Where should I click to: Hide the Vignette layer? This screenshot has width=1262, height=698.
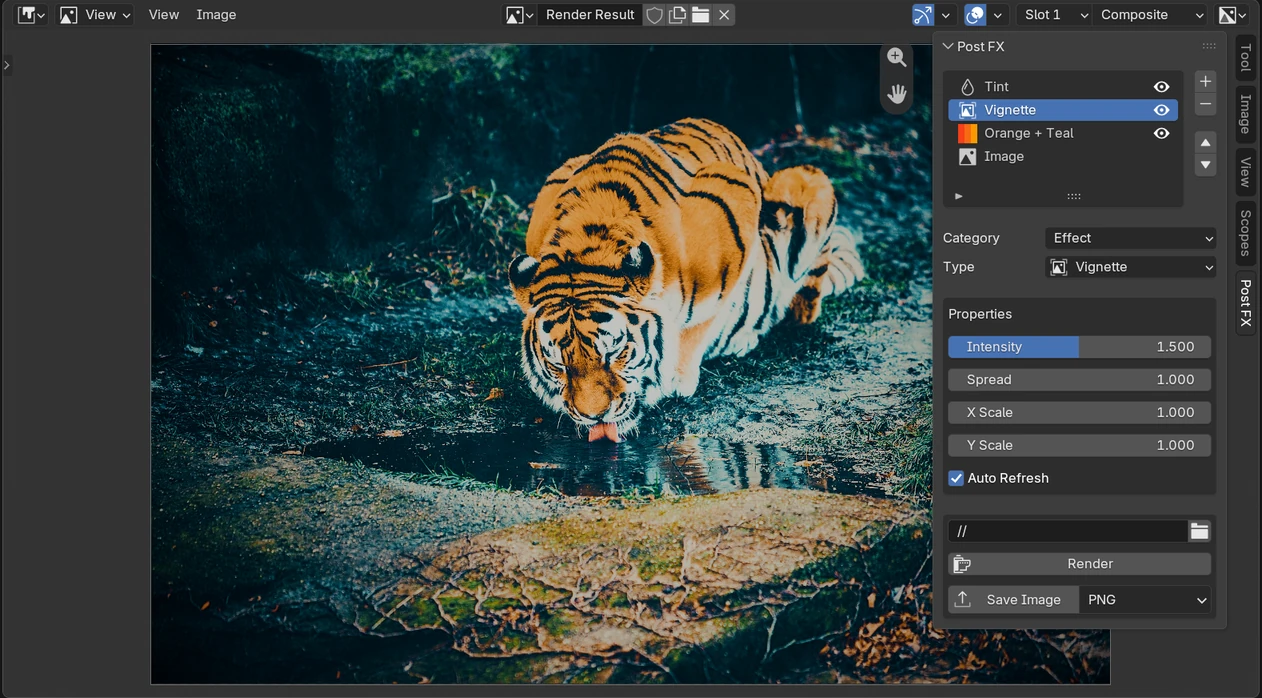pyautogui.click(x=1161, y=110)
